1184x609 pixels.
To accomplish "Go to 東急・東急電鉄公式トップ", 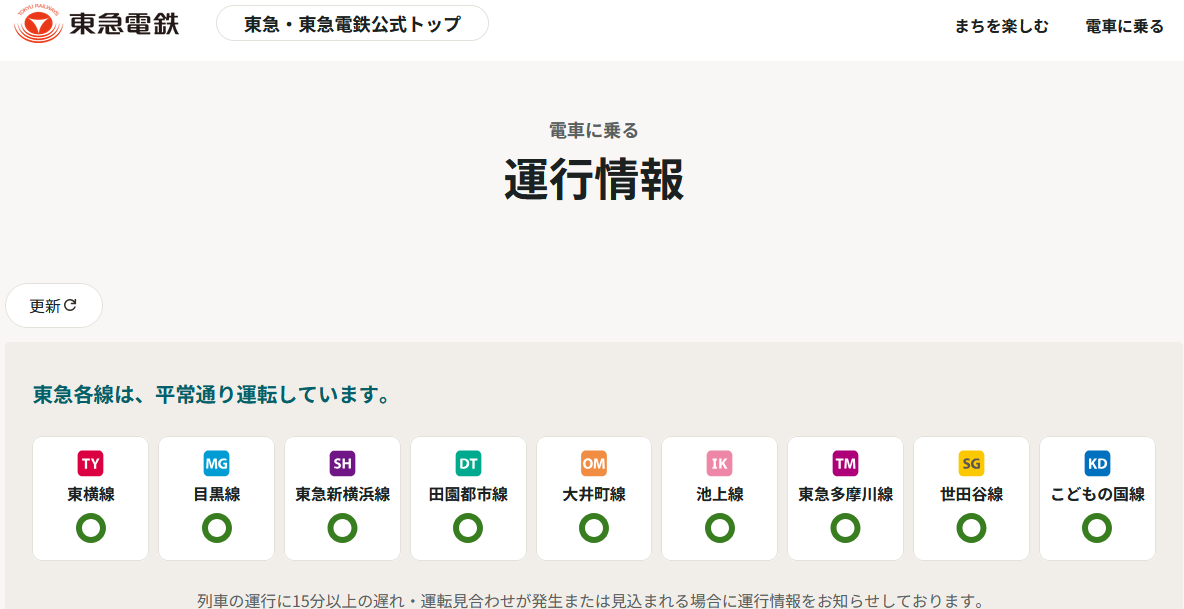I will [352, 23].
